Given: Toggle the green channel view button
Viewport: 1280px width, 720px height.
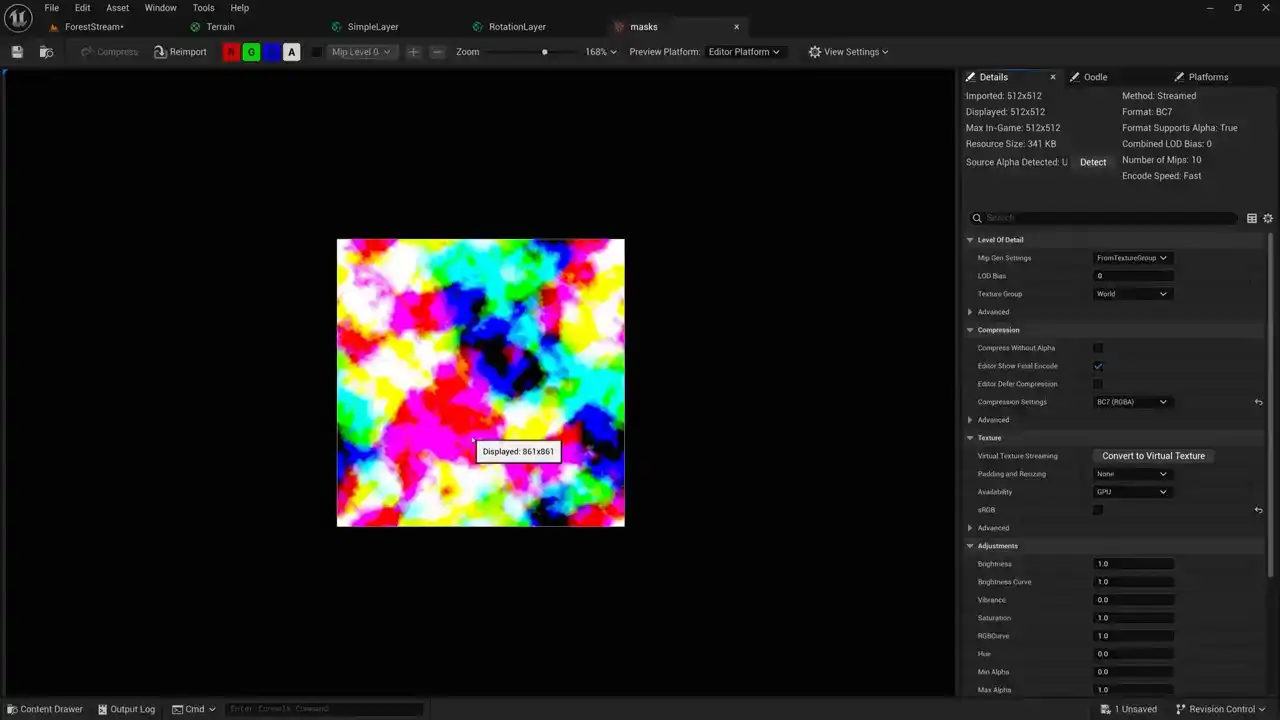Looking at the screenshot, I should (x=251, y=52).
